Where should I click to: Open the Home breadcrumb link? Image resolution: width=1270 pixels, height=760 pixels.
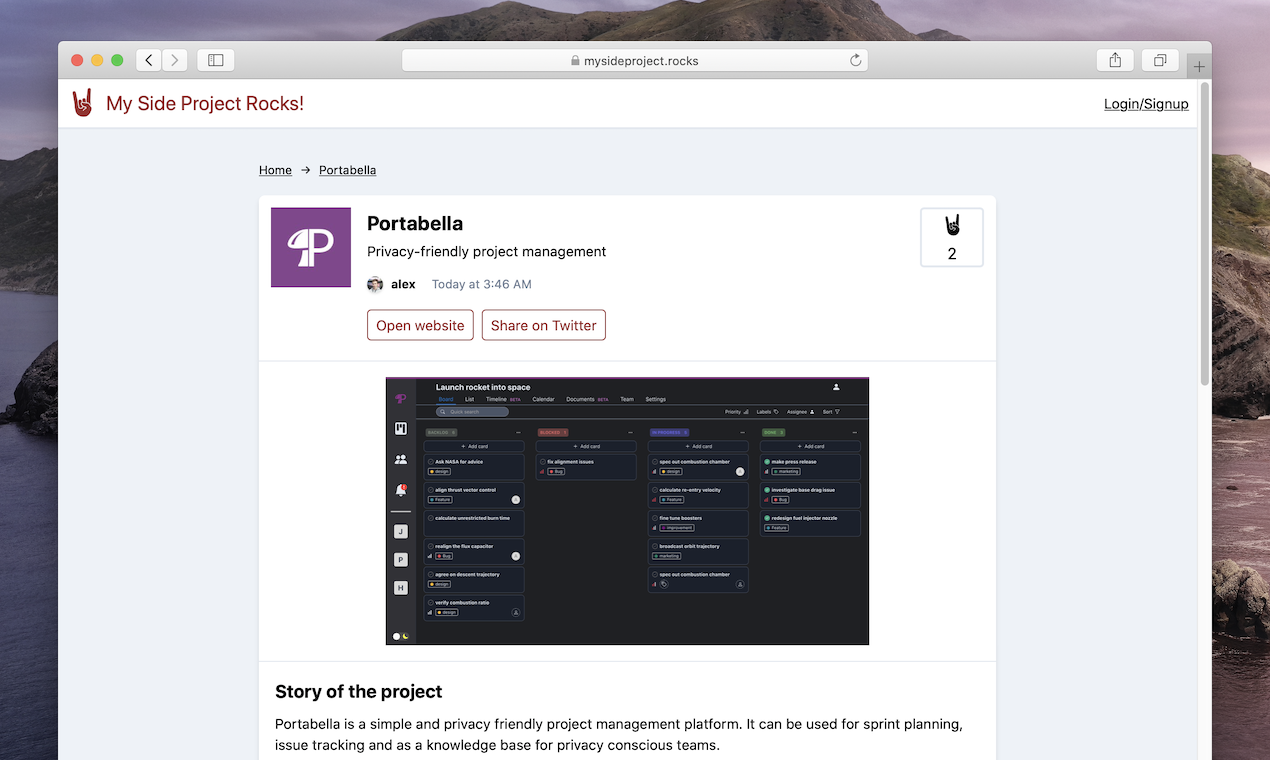pyautogui.click(x=275, y=170)
